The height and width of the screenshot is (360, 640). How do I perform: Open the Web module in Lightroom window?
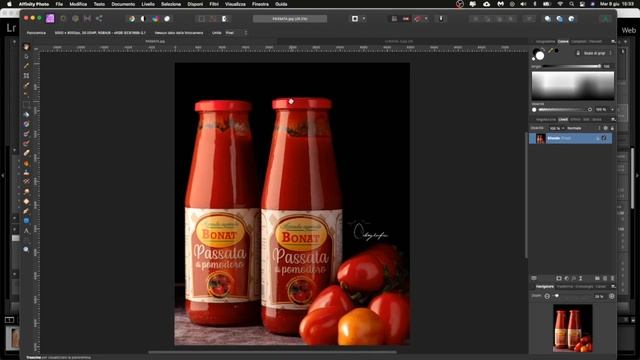click(x=629, y=30)
